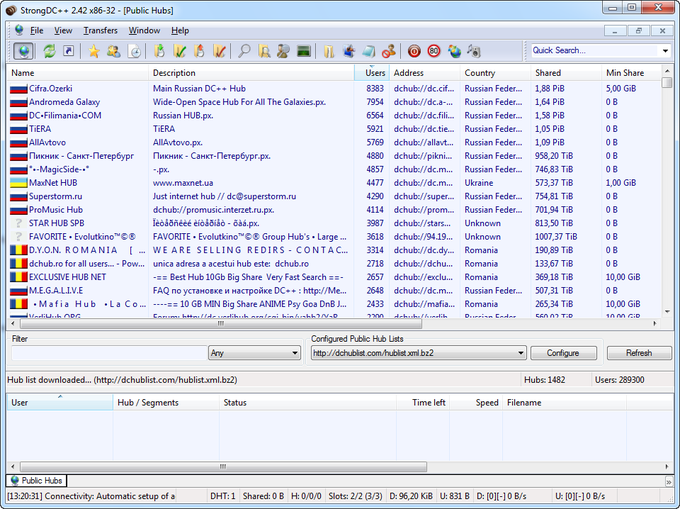Click the tab bar overflow chevron
The width and height of the screenshot is (680, 509).
pos(668,481)
